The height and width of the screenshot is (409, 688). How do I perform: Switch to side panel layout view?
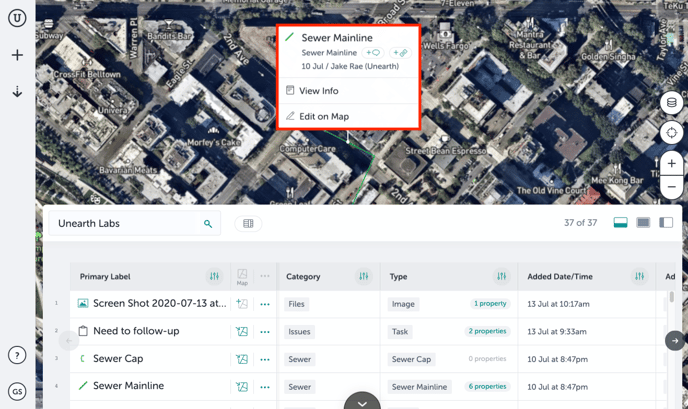[666, 222]
